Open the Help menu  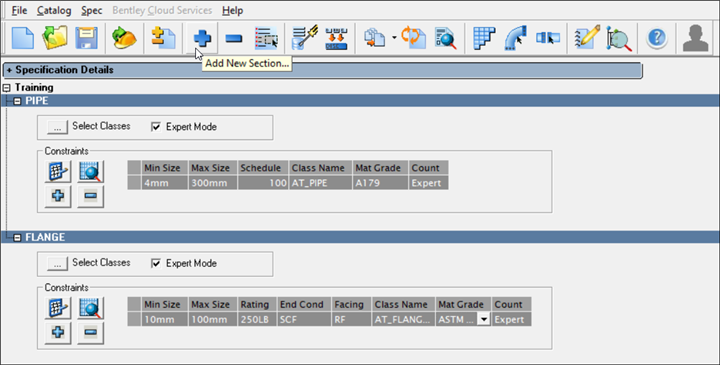click(x=232, y=10)
